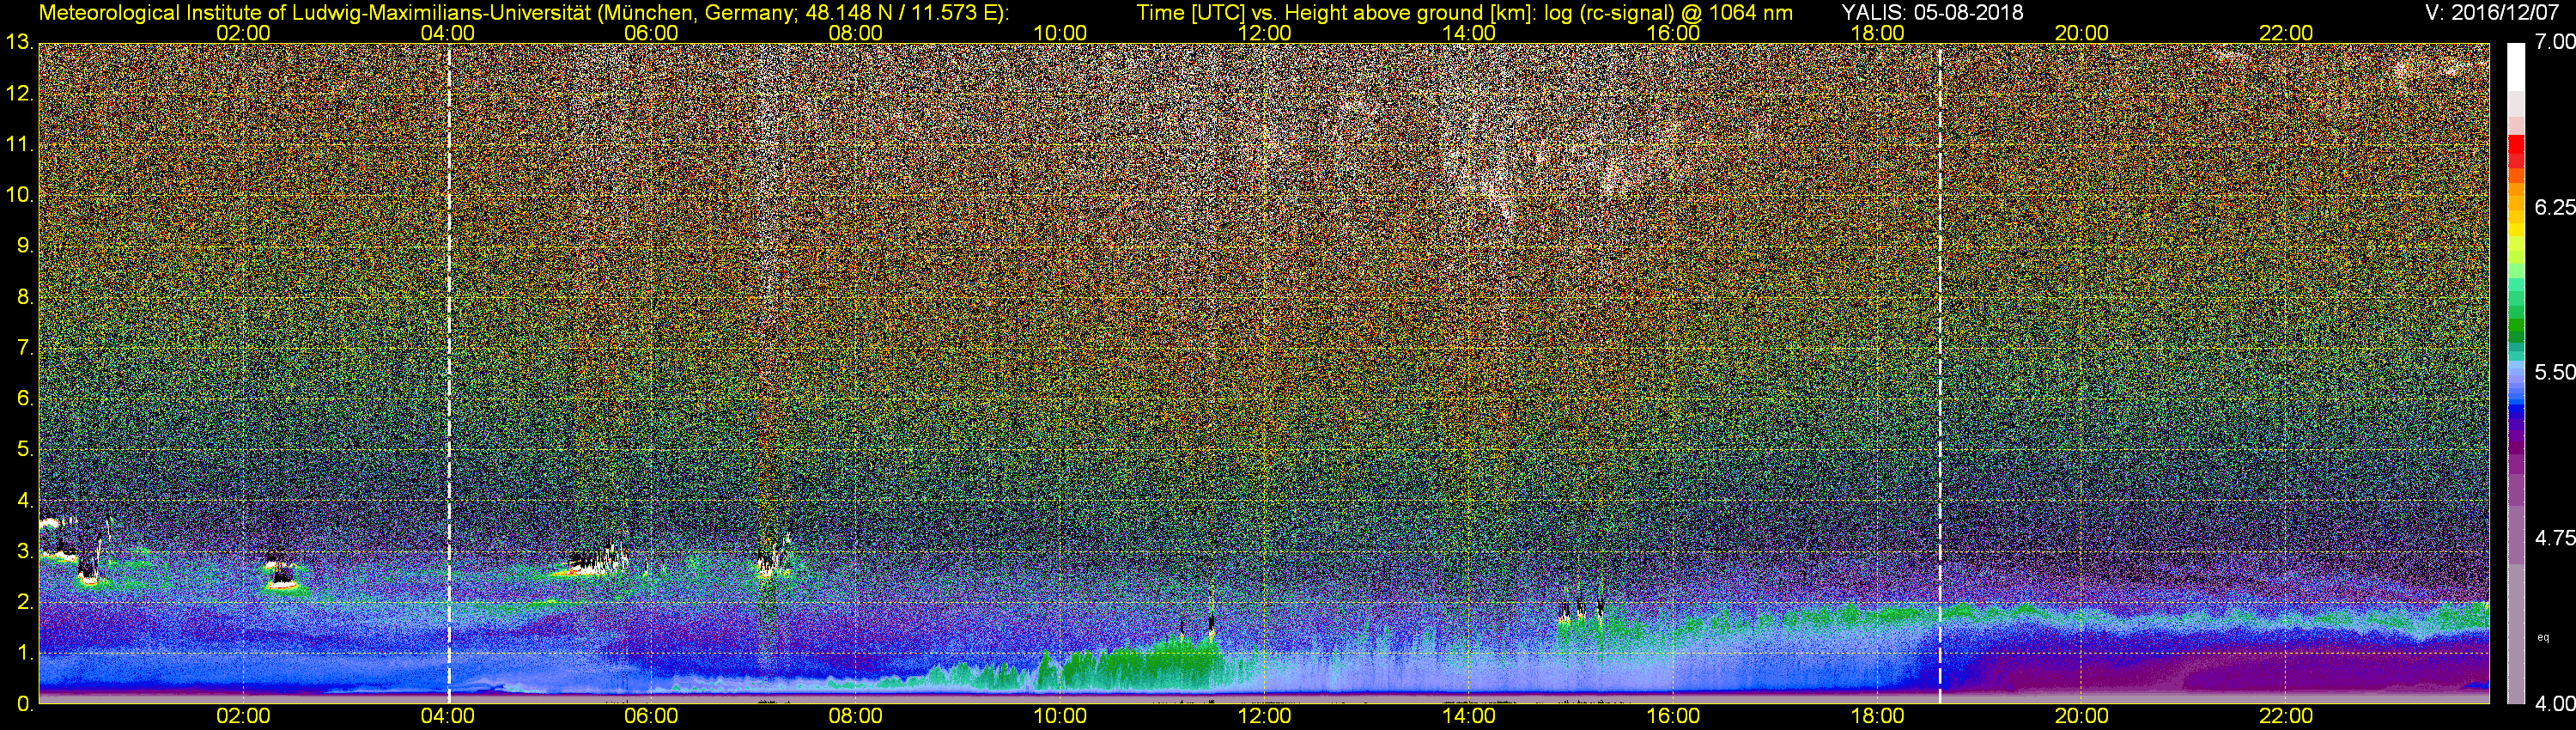Click the 4.75 value on the color scale
The image size is (2576, 730).
[2555, 538]
